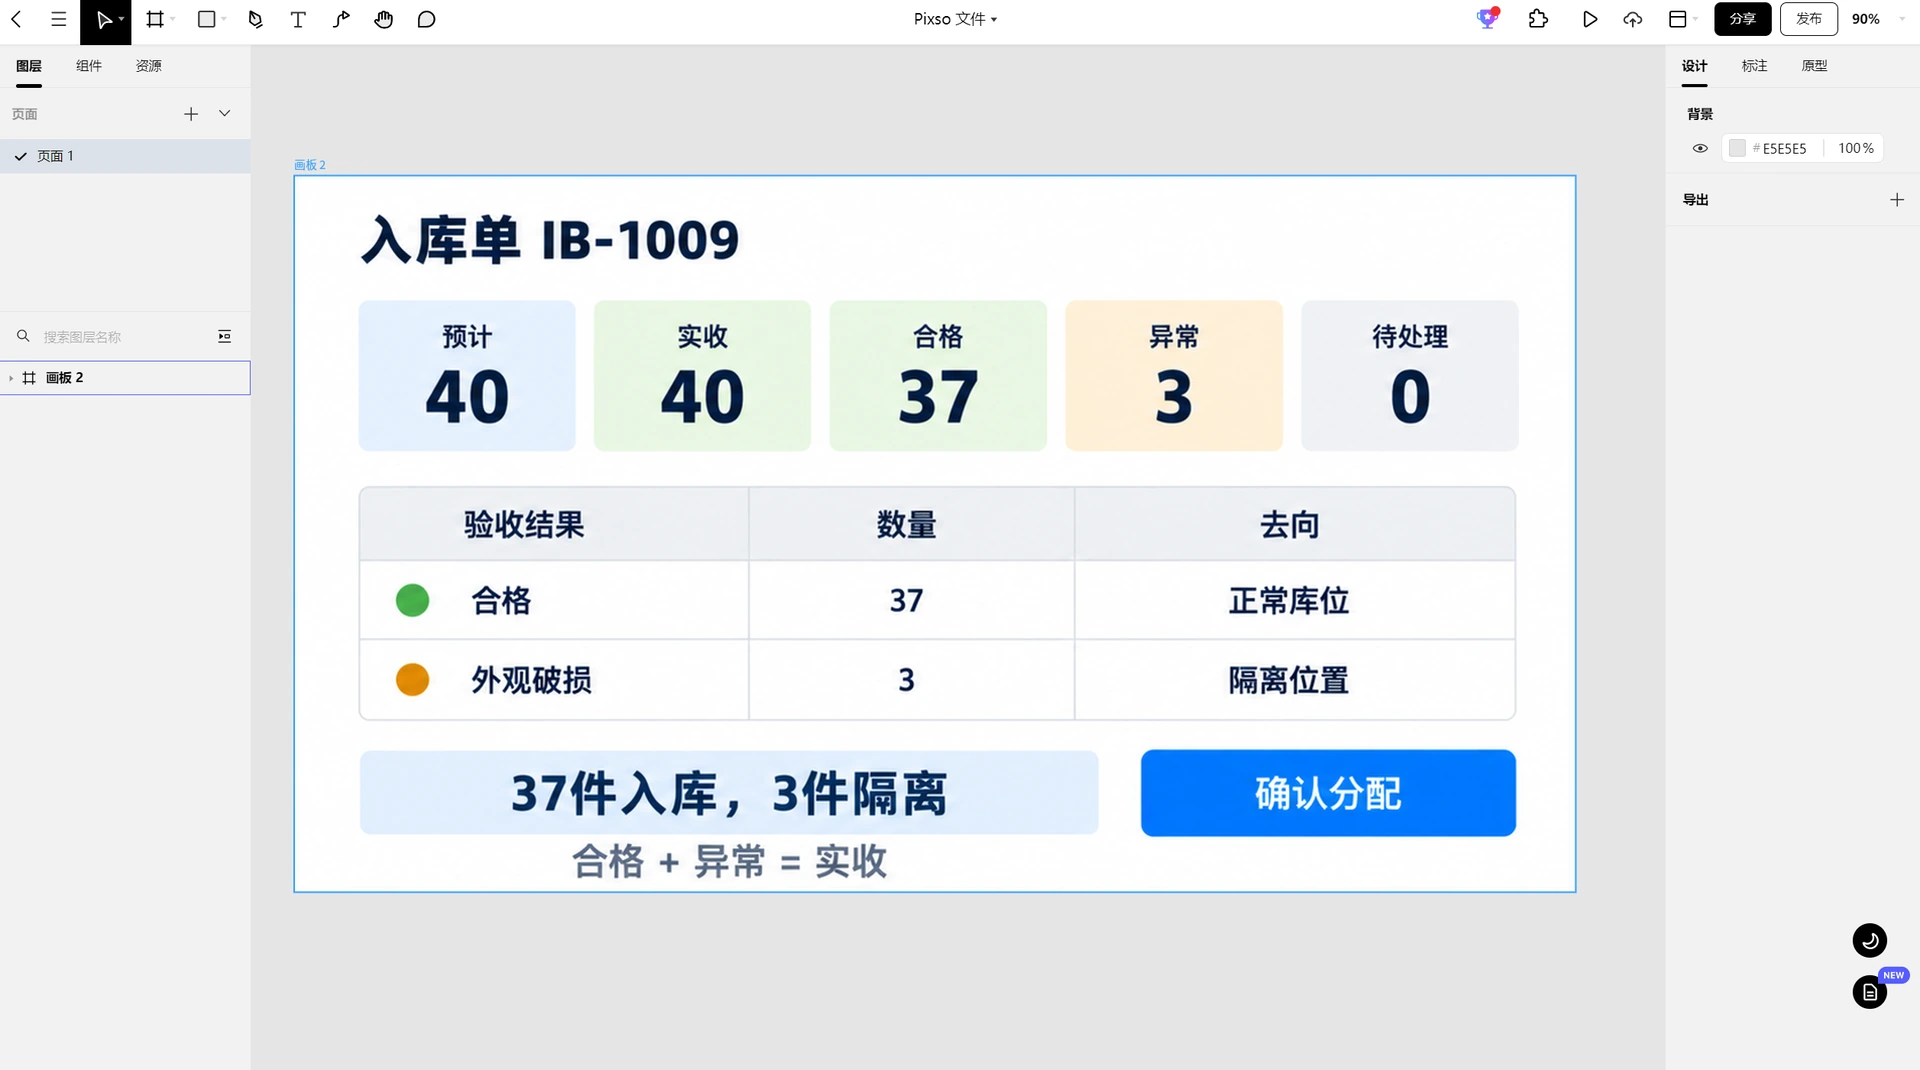
Task: Add a new page with plus
Action: point(191,114)
